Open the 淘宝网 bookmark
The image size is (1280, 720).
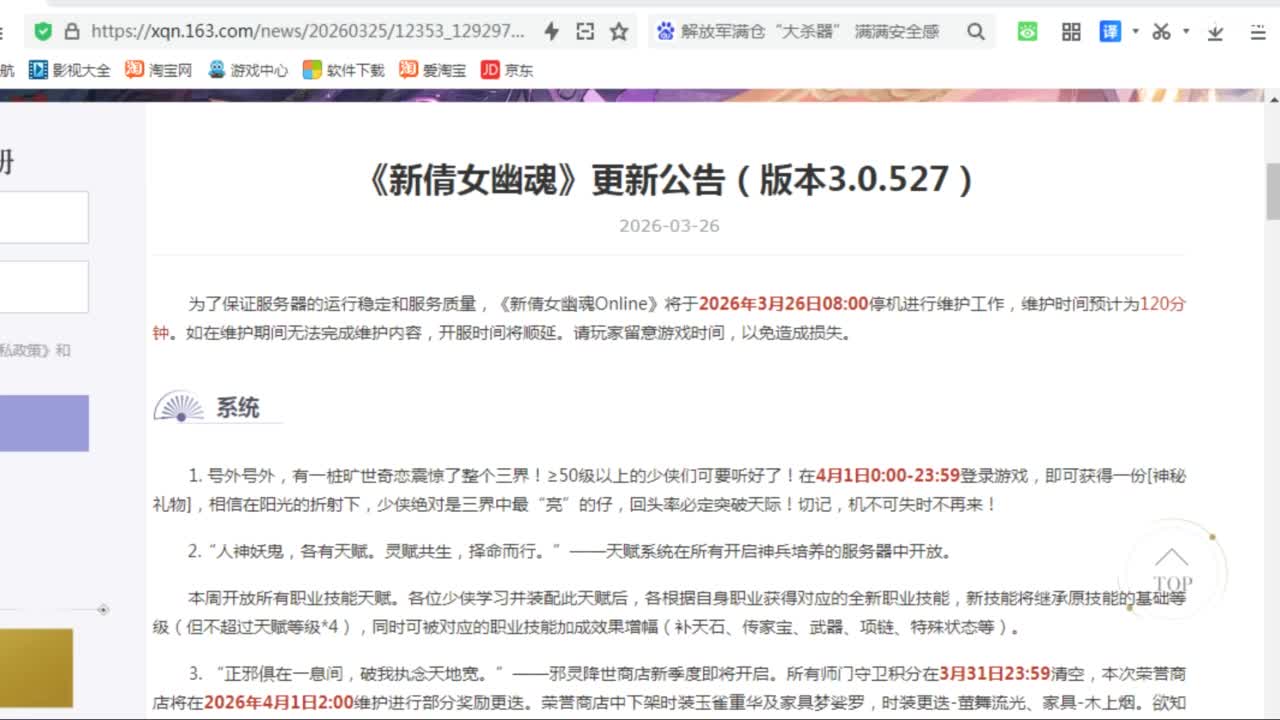pos(159,70)
